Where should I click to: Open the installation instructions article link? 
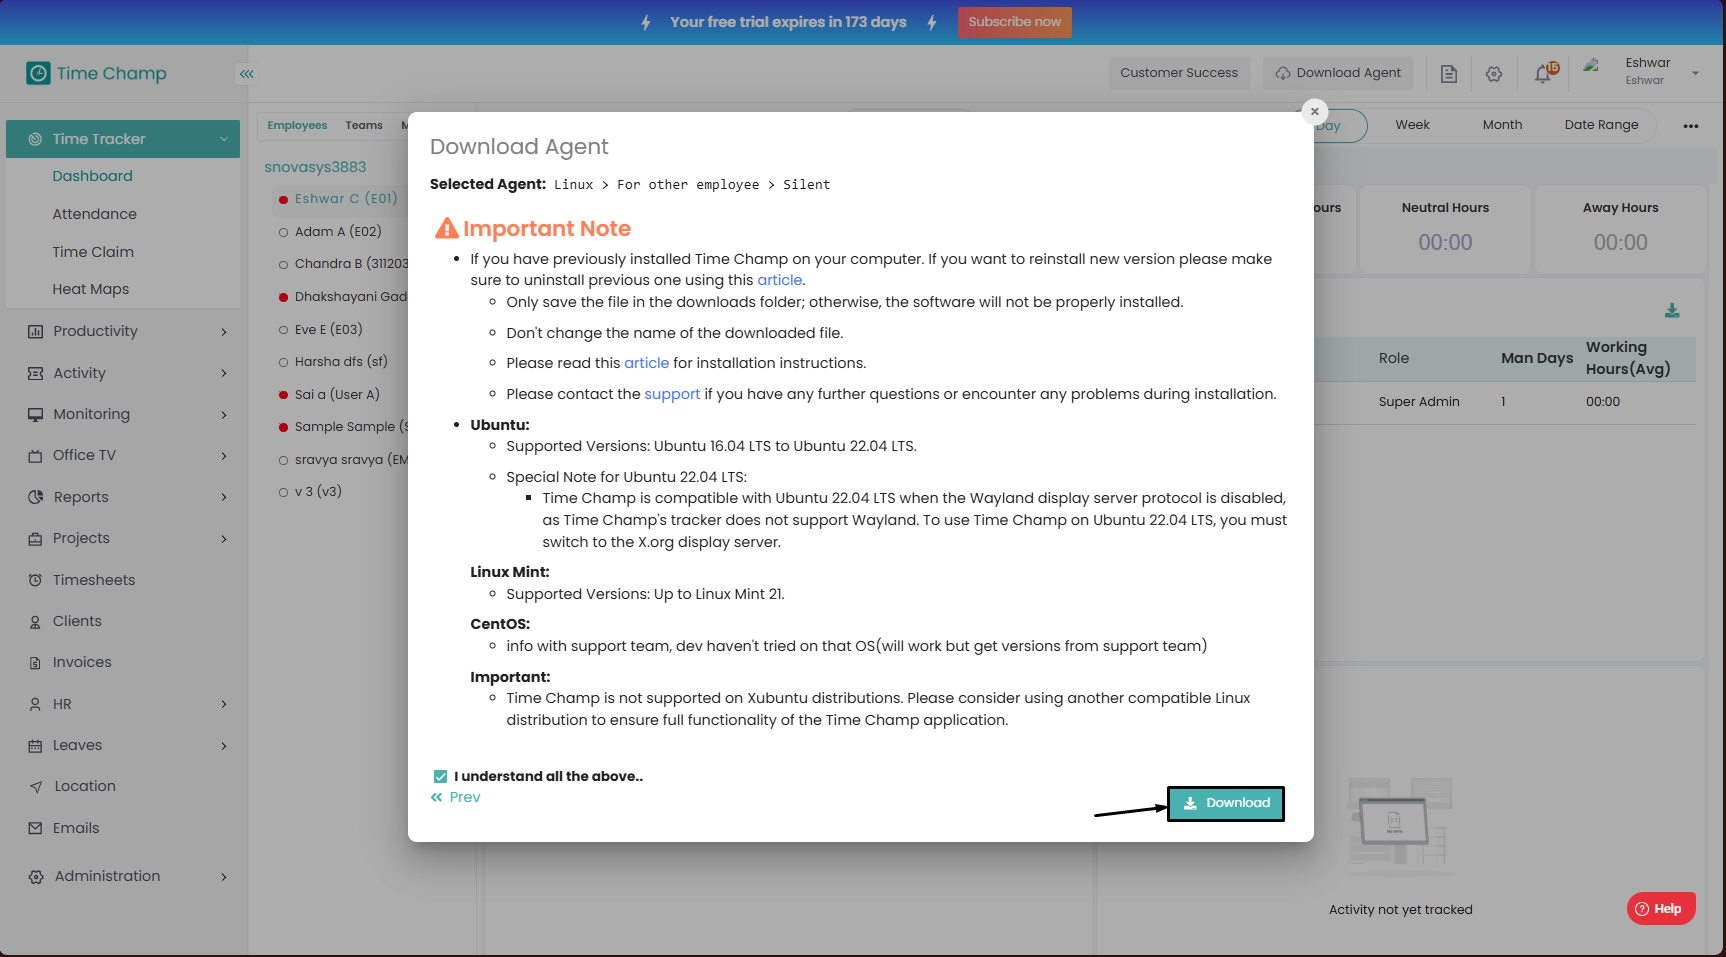[x=647, y=363]
